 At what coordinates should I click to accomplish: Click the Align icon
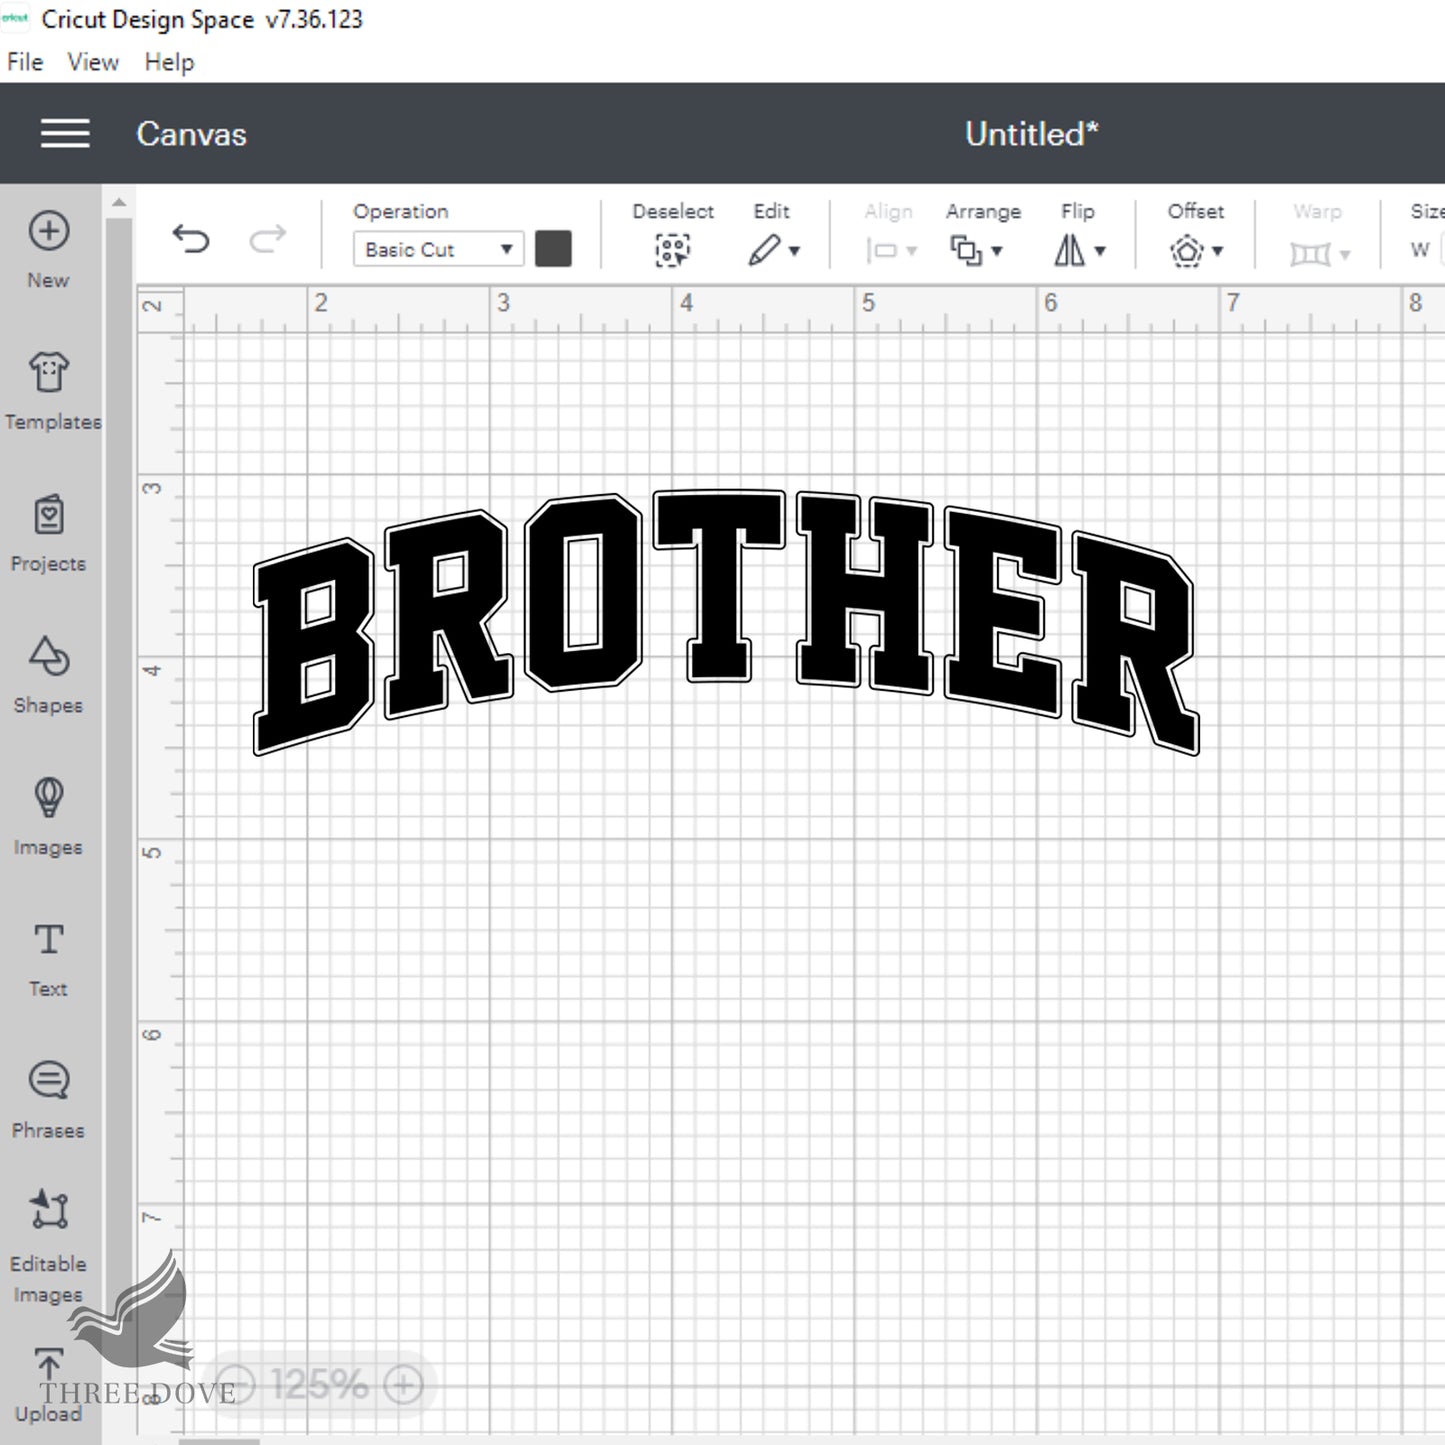pyautogui.click(x=881, y=250)
